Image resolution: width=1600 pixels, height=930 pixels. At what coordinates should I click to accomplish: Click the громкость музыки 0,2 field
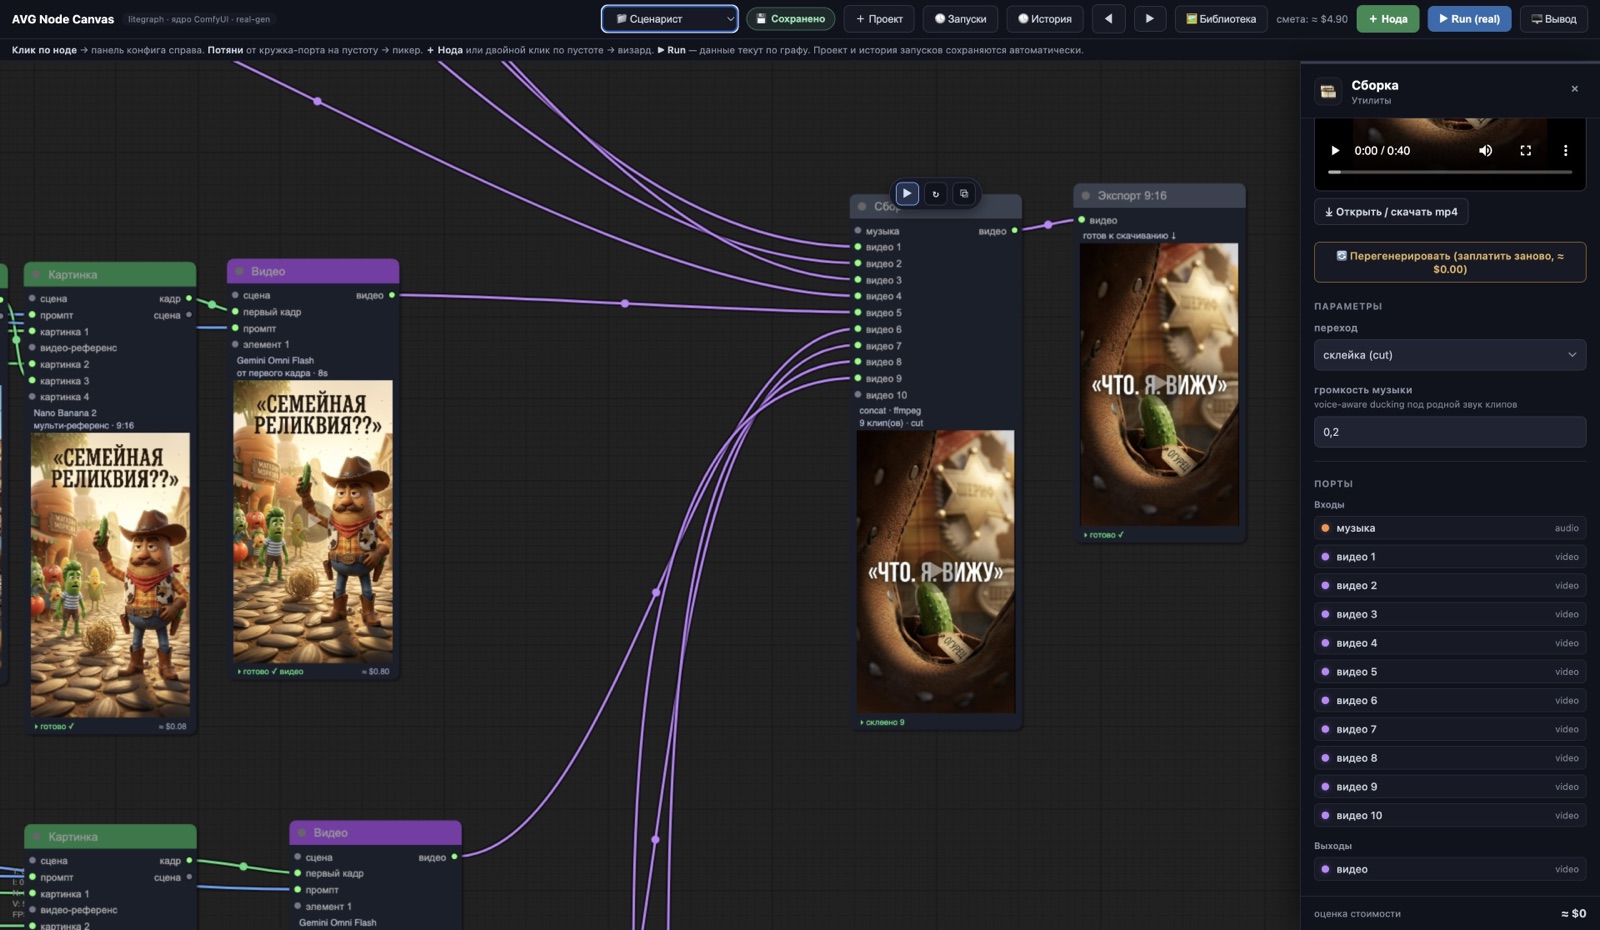[1449, 432]
